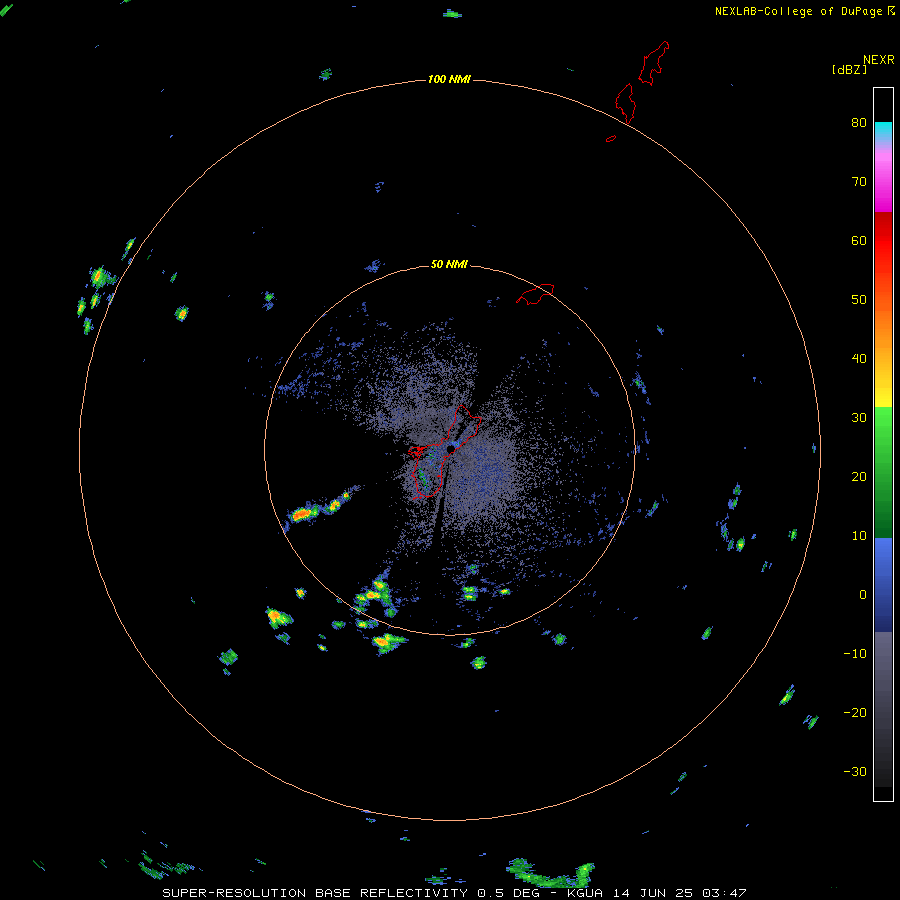This screenshot has width=900, height=900.
Task: Click the 10 value on the dBZ scale
Action: [x=859, y=536]
